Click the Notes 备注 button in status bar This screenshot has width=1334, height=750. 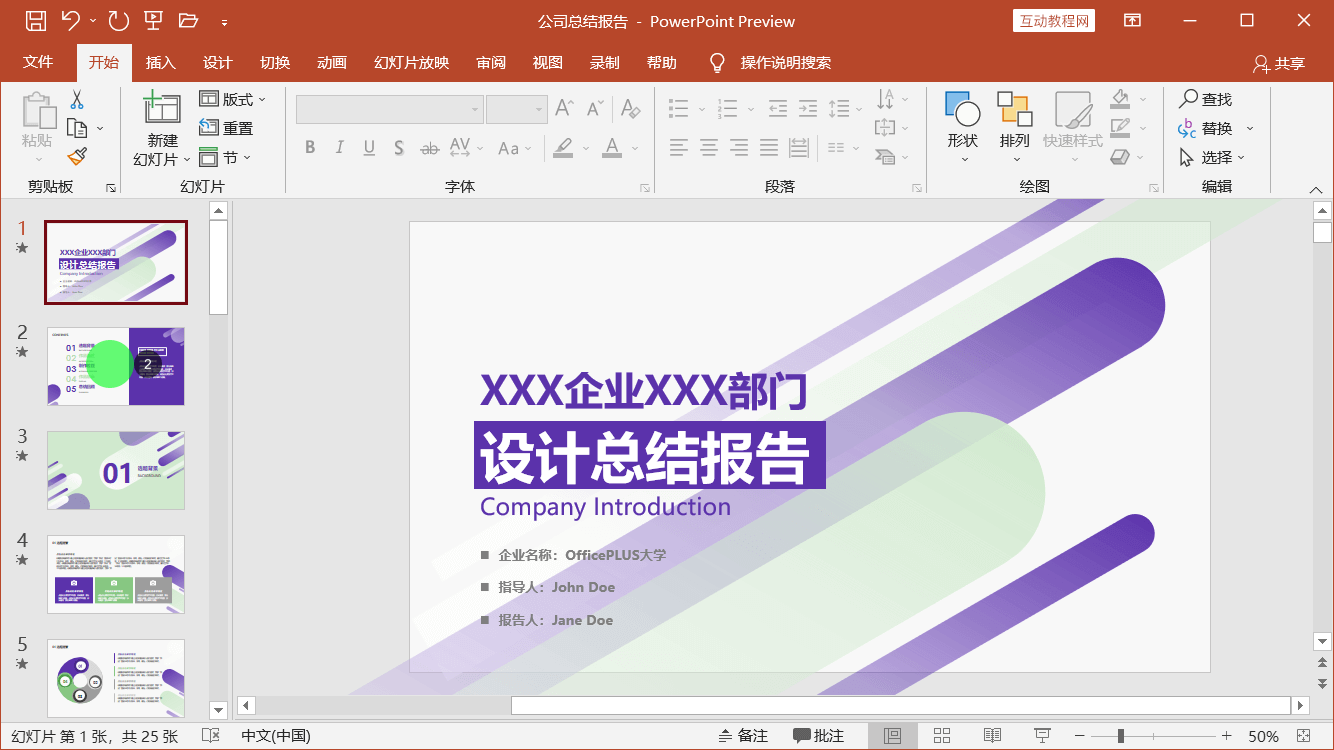pos(743,736)
